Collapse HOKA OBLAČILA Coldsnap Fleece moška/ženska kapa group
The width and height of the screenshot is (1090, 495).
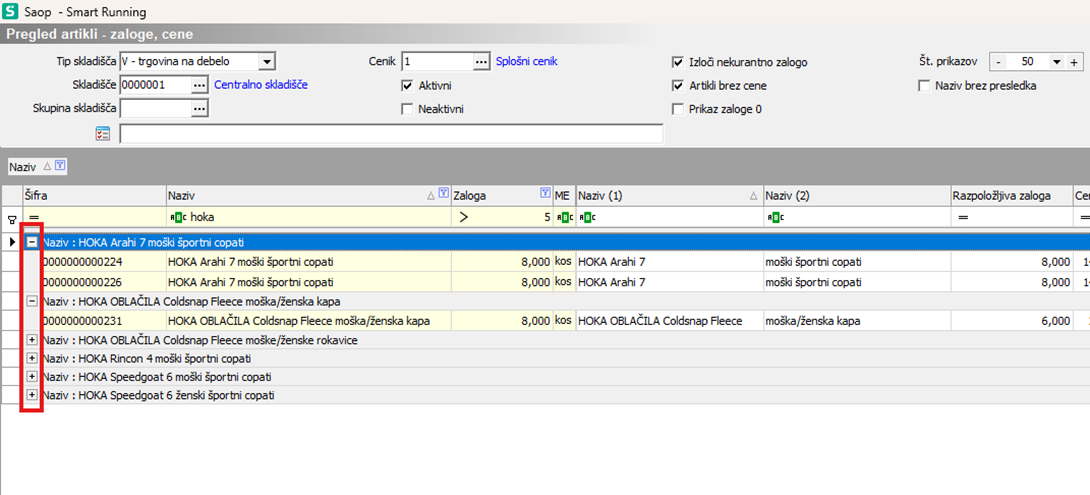[x=31, y=302]
